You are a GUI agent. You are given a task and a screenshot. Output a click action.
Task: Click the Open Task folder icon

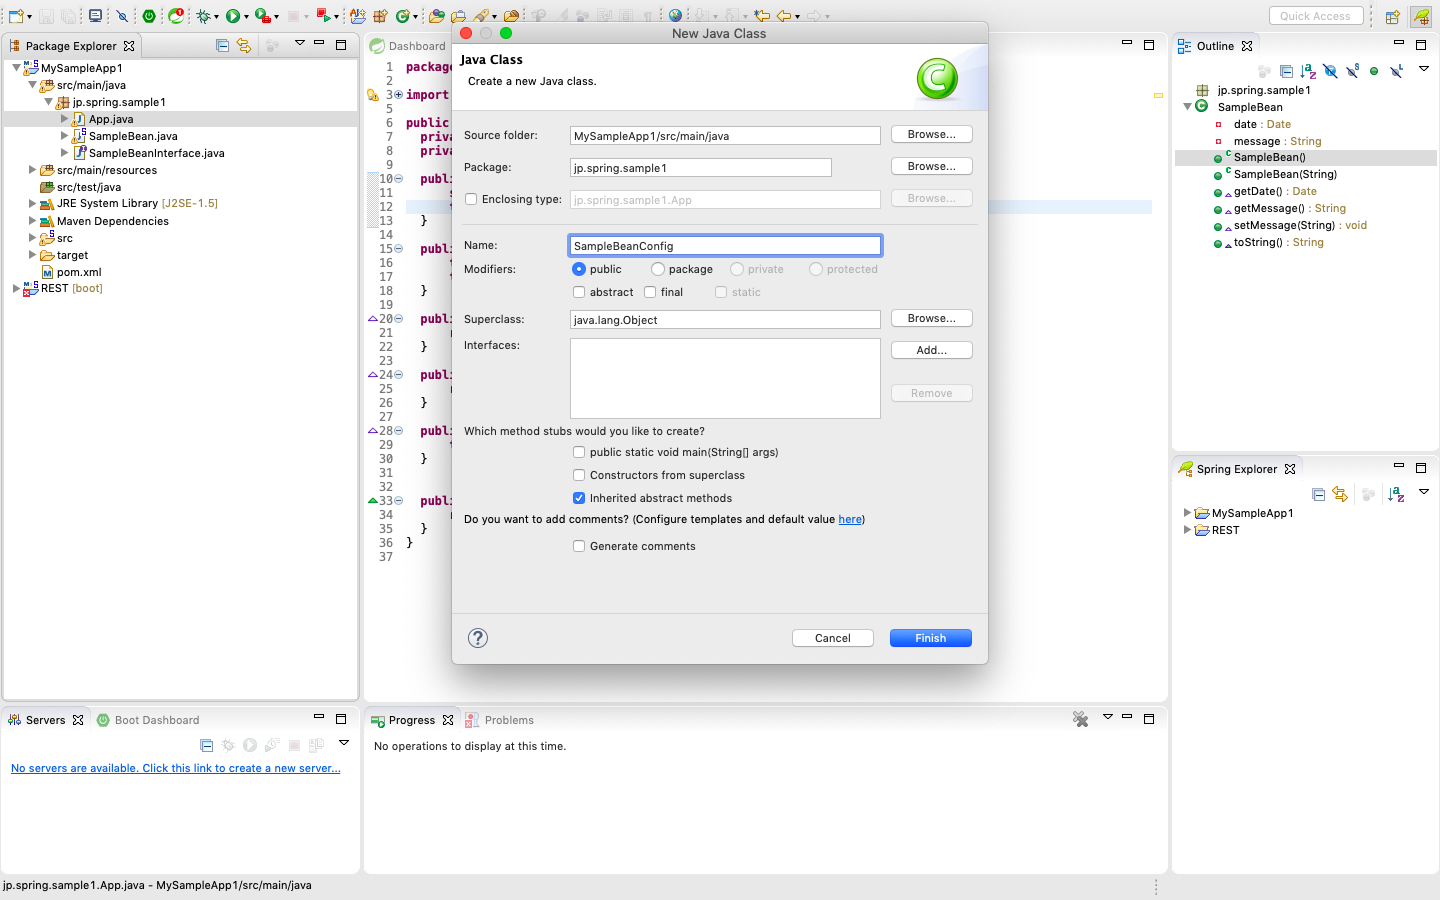[x=459, y=16]
